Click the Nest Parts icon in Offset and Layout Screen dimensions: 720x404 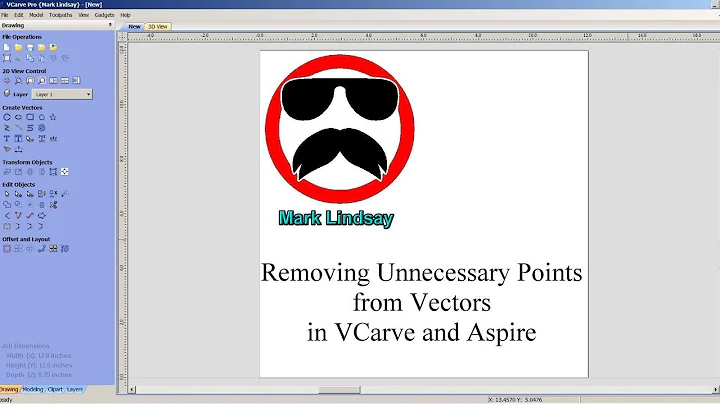click(65, 249)
